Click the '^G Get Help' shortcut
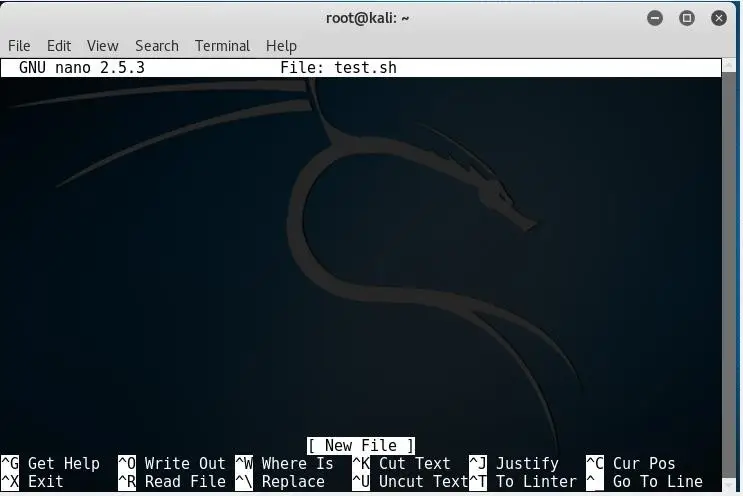This screenshot has height=496, width=743. pyautogui.click(x=50, y=463)
